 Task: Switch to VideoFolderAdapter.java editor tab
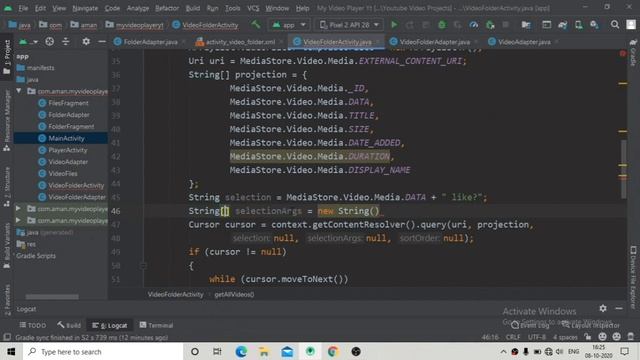point(434,42)
